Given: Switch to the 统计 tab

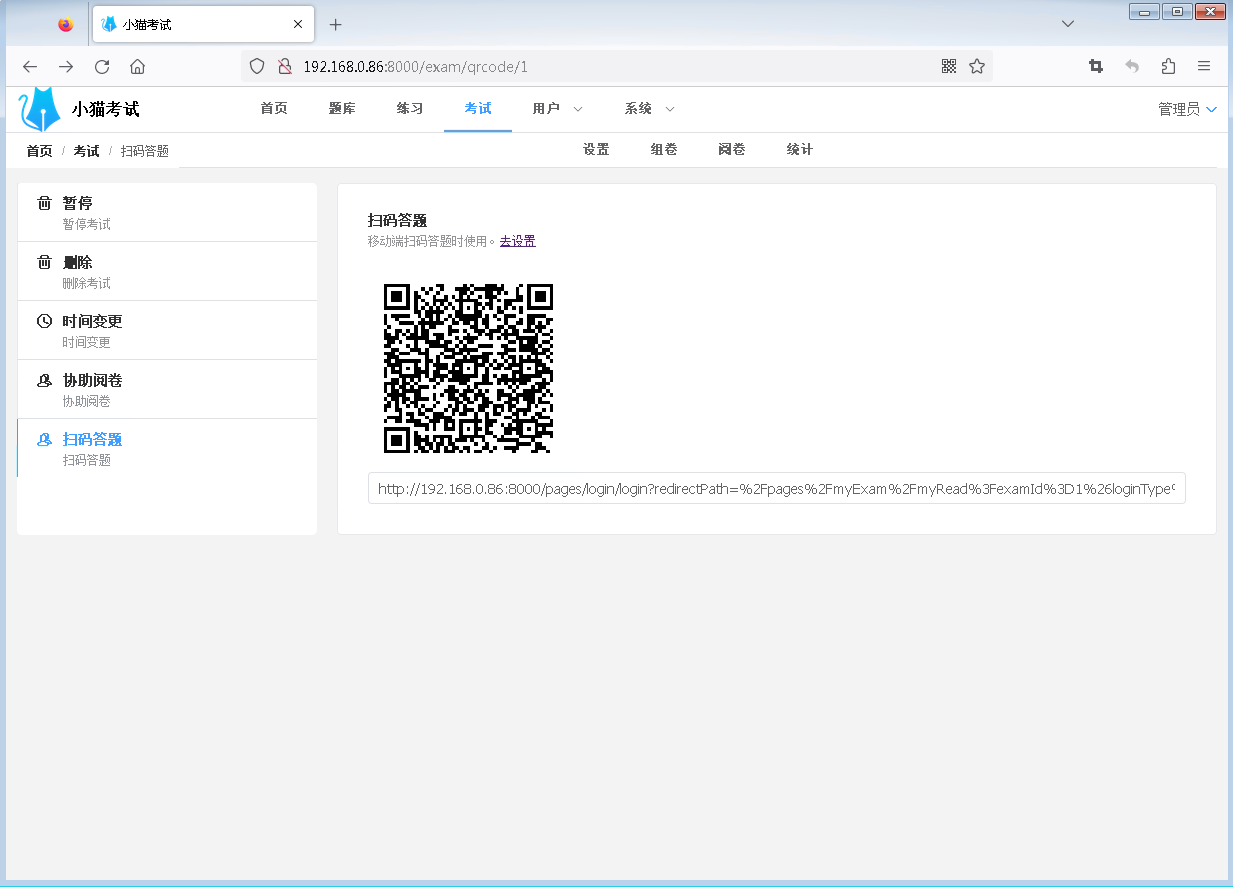Looking at the screenshot, I should 799,149.
